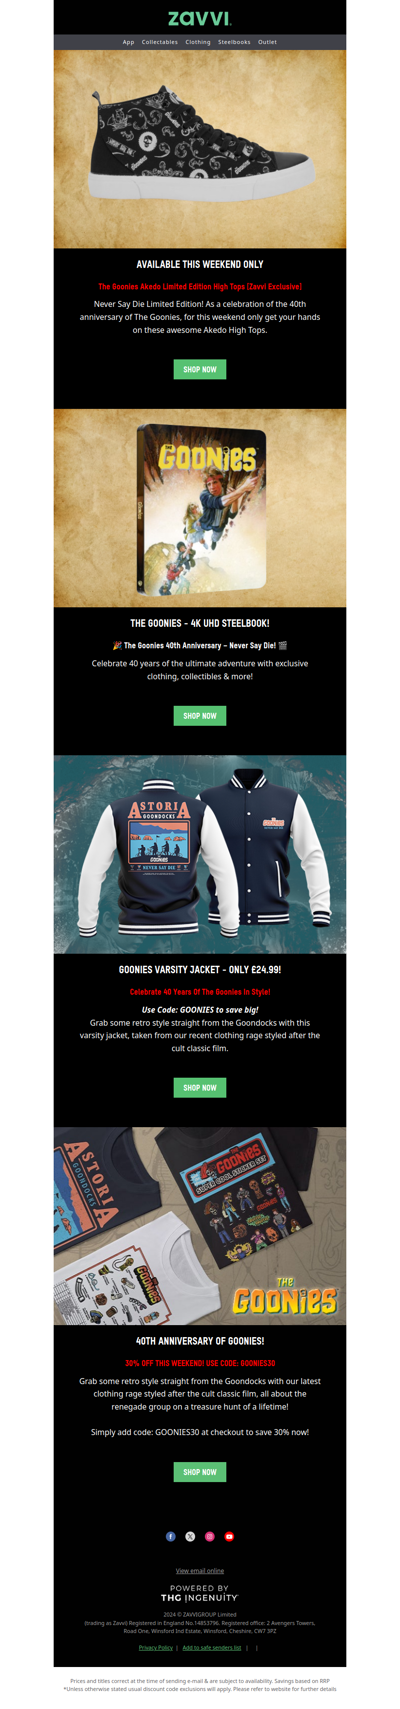Open the Outlet menu item
400x1709 pixels.
[267, 42]
